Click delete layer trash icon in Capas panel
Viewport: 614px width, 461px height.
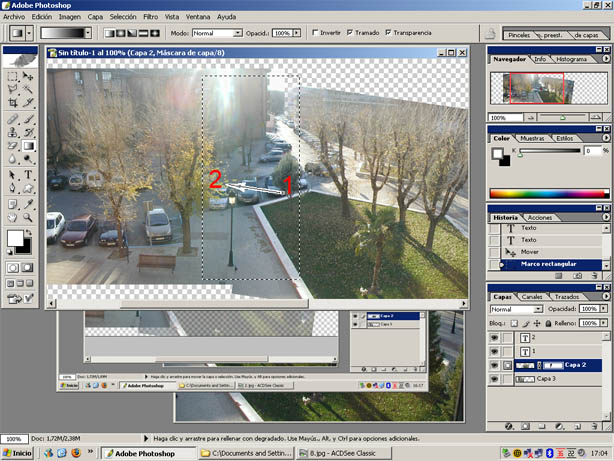point(594,426)
